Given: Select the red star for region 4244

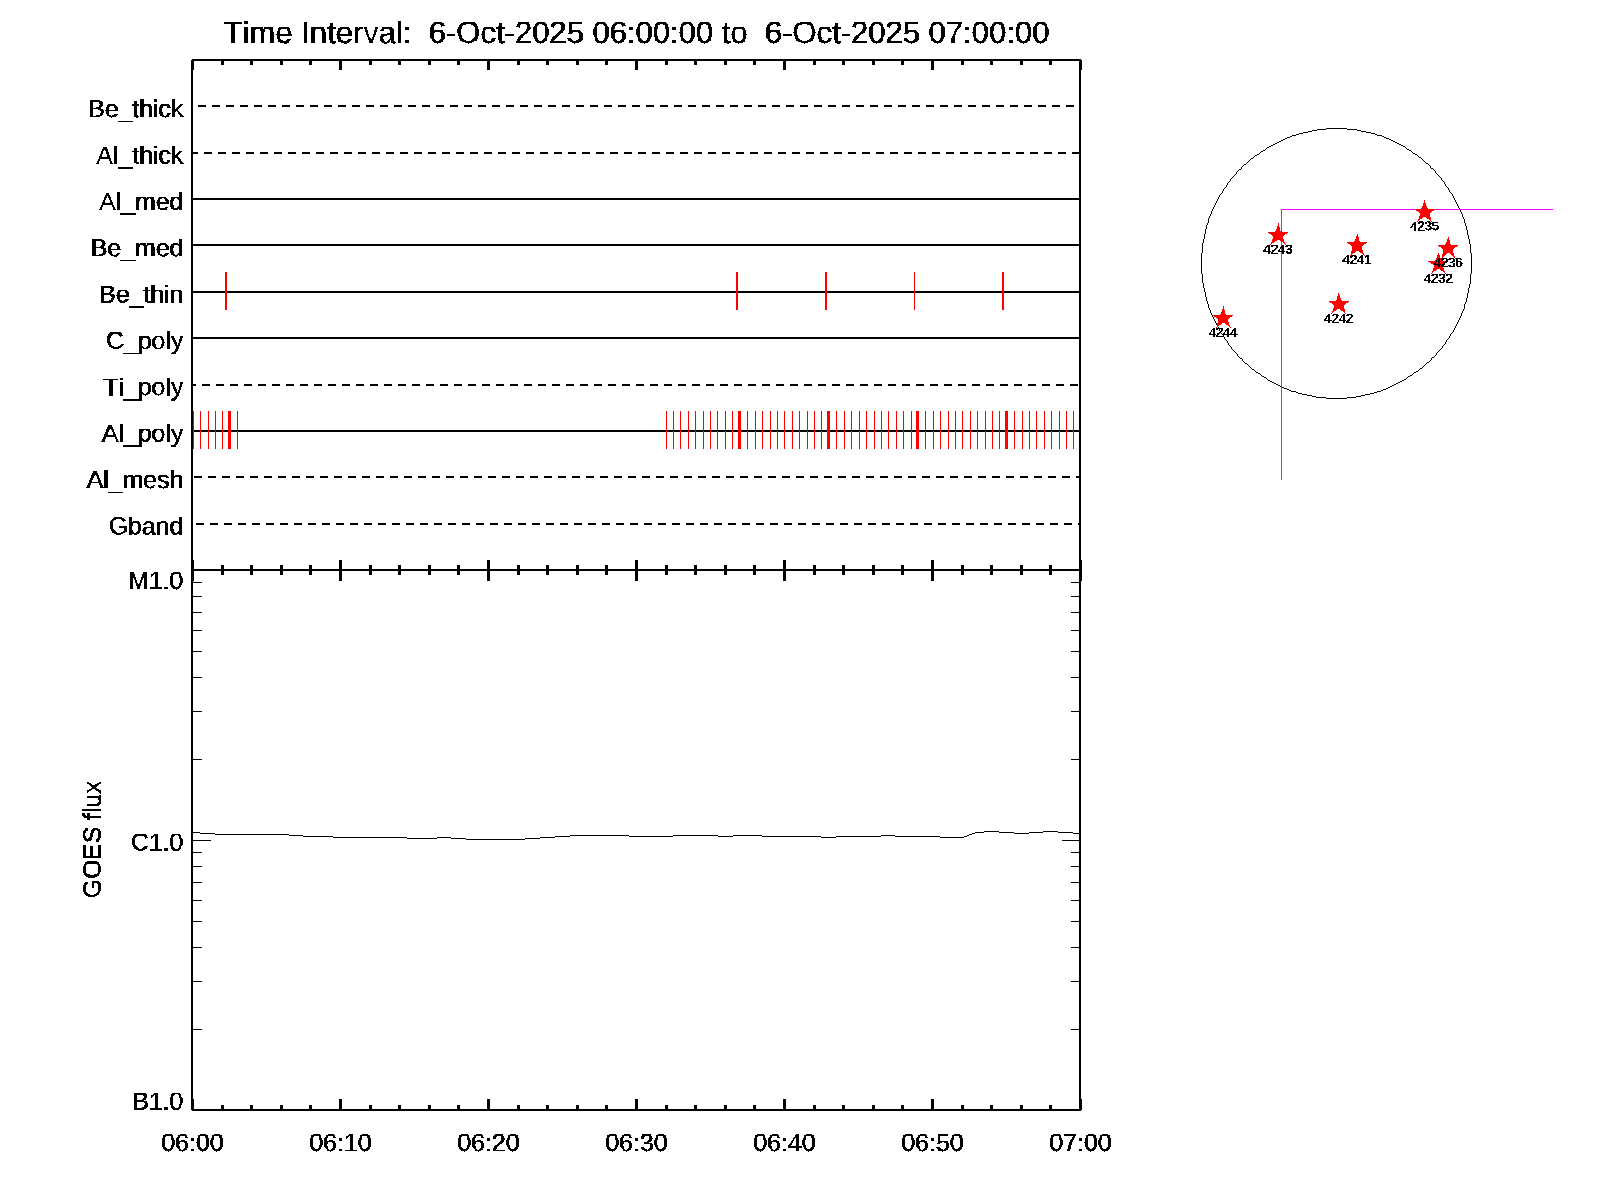Looking at the screenshot, I should 1222,318.
